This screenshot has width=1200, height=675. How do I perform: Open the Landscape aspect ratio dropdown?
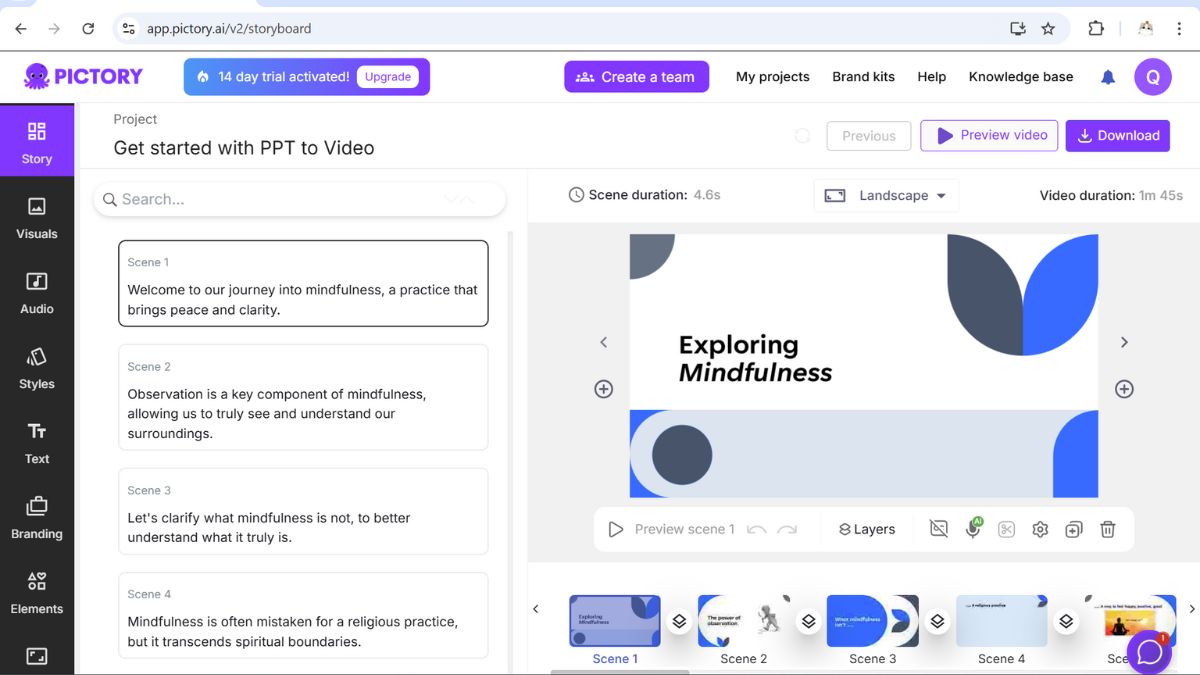(x=886, y=195)
